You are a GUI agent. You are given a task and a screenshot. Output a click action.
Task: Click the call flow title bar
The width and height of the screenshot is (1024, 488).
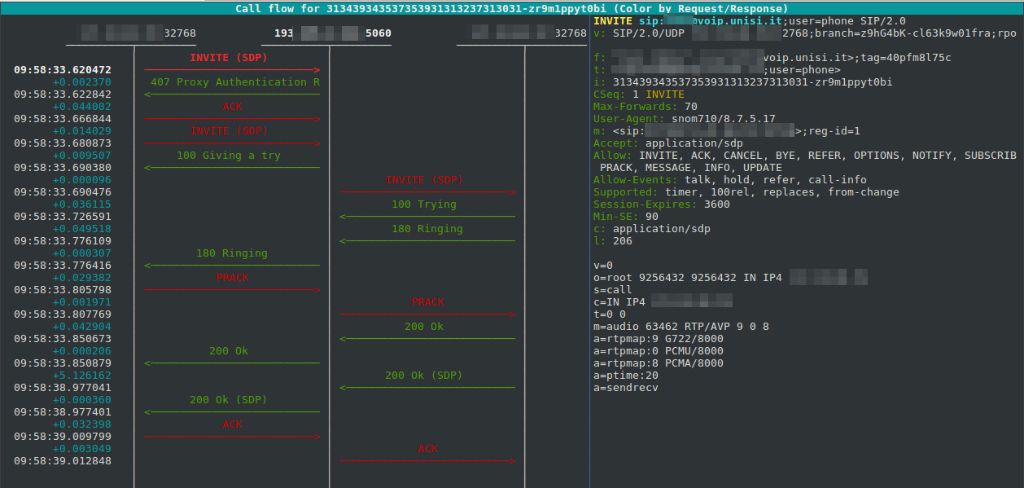point(511,8)
